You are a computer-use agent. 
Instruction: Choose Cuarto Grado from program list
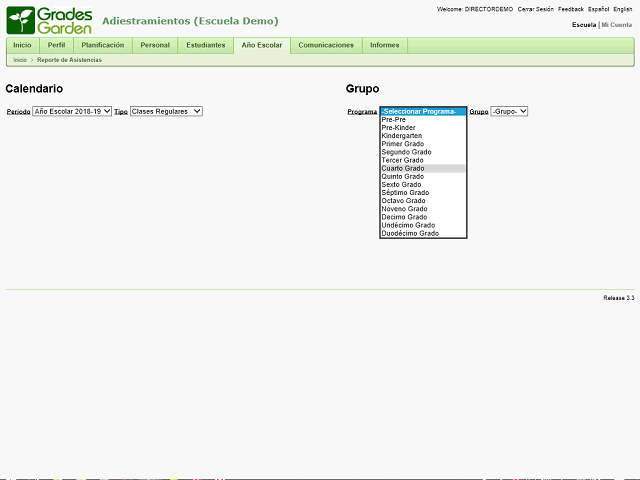[403, 168]
